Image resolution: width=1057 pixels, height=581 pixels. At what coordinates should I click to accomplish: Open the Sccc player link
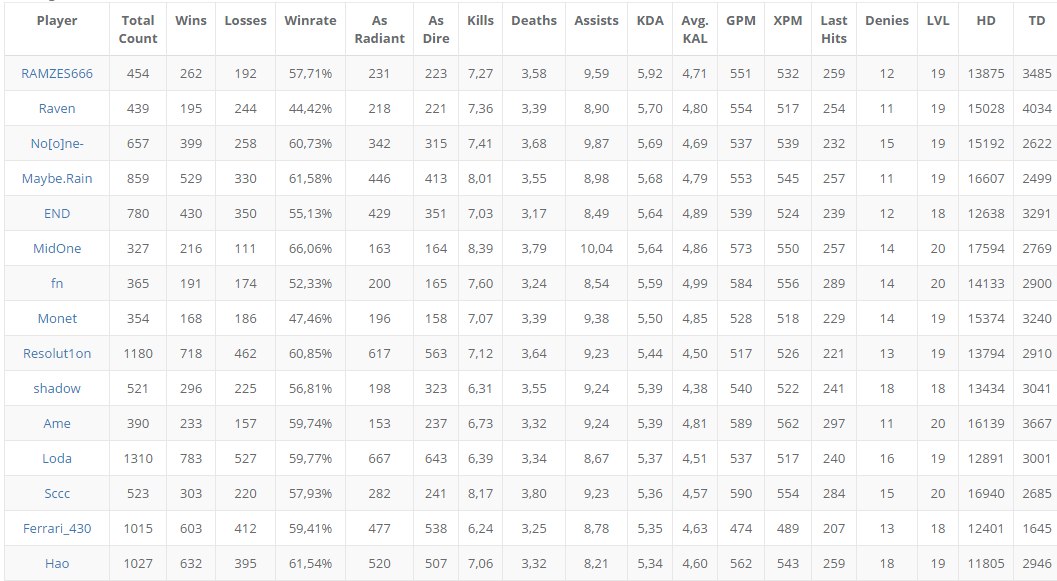pyautogui.click(x=56, y=493)
